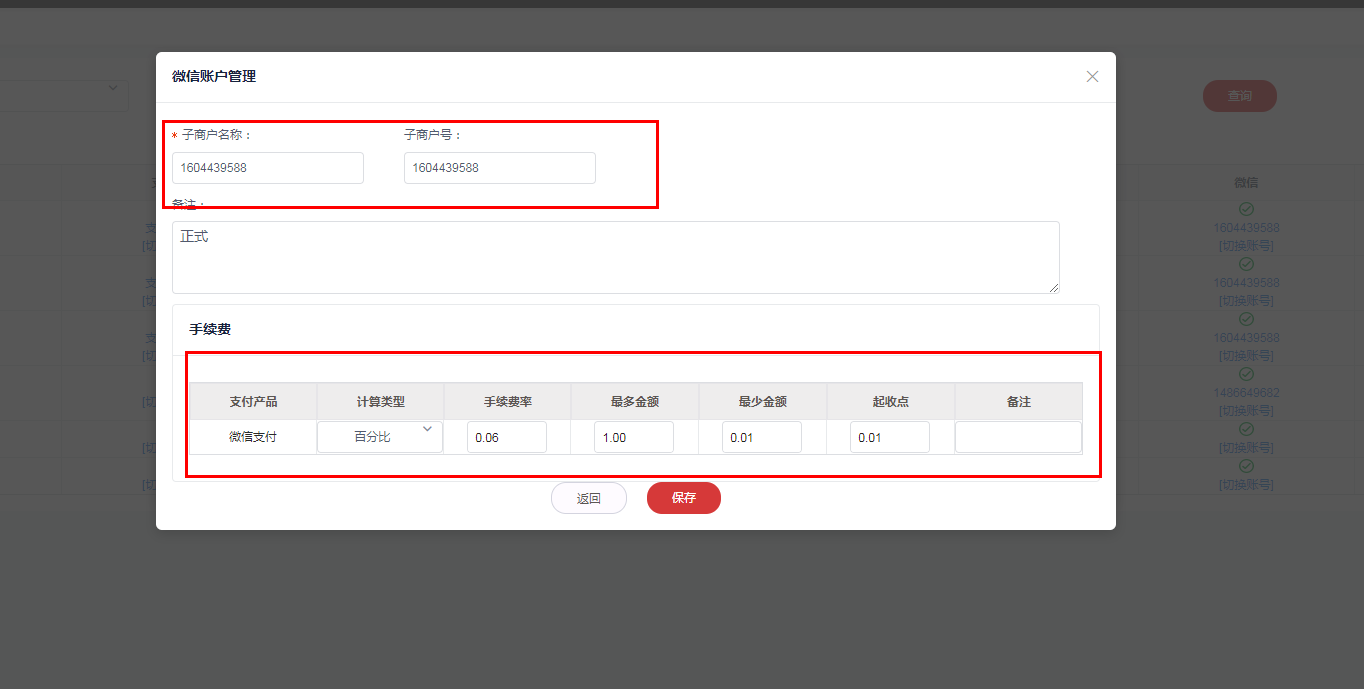
Task: Click the 最少金额 input field
Action: (x=762, y=437)
